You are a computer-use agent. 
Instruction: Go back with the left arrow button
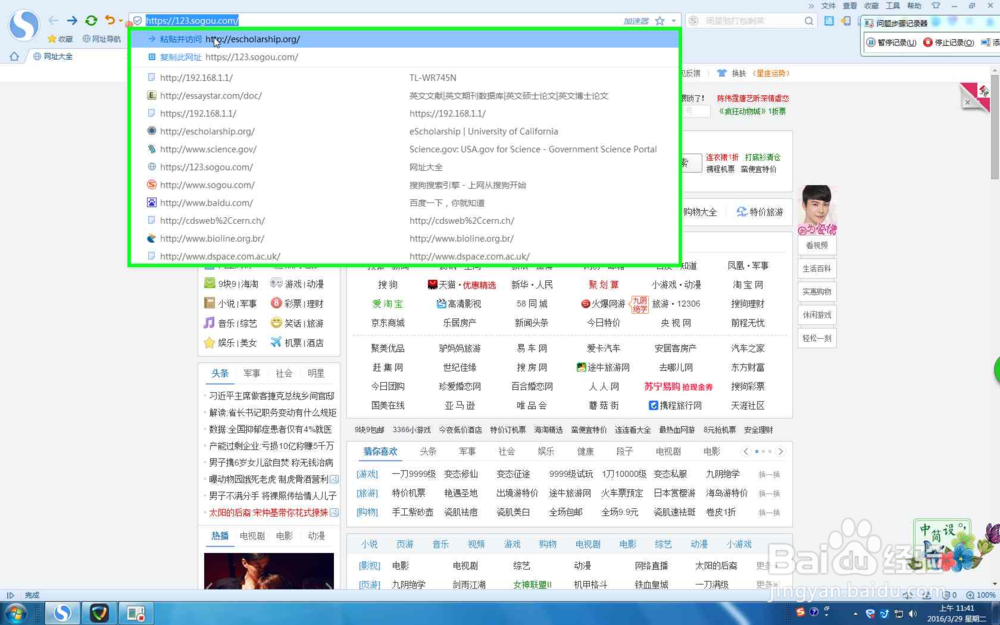[x=54, y=20]
